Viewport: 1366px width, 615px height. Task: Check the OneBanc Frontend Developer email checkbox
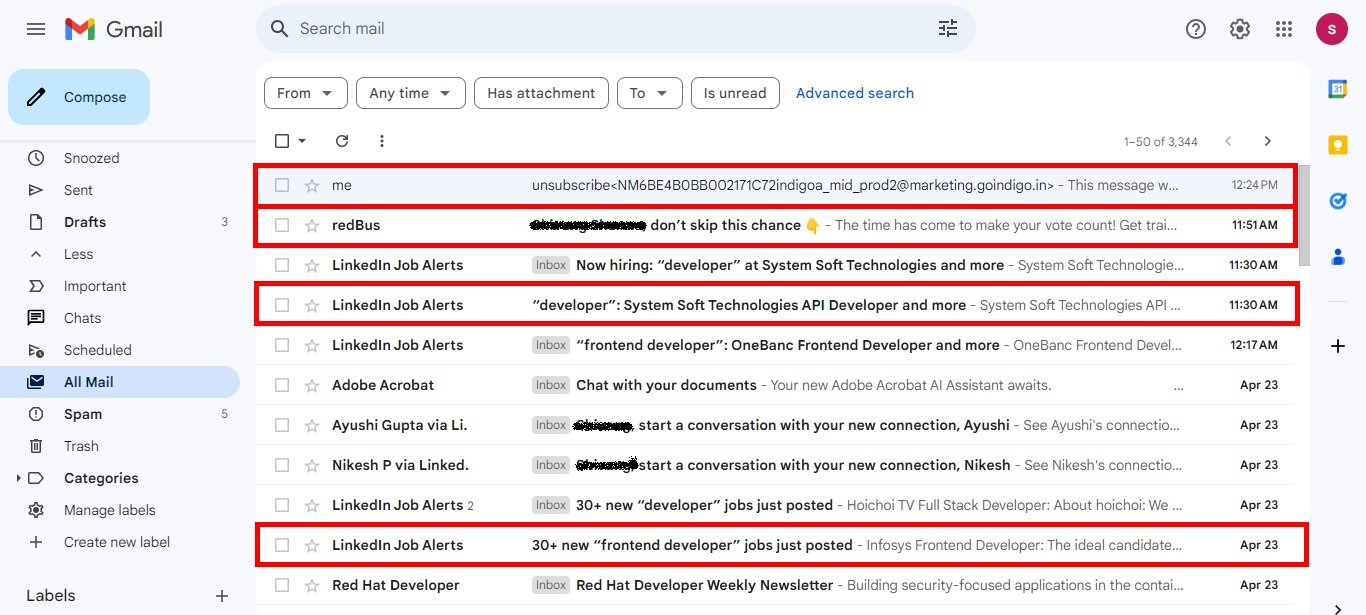click(x=282, y=345)
